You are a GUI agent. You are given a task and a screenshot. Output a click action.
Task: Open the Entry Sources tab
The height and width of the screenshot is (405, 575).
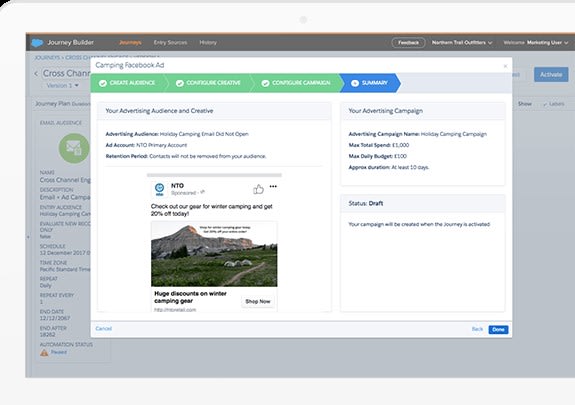pyautogui.click(x=170, y=43)
